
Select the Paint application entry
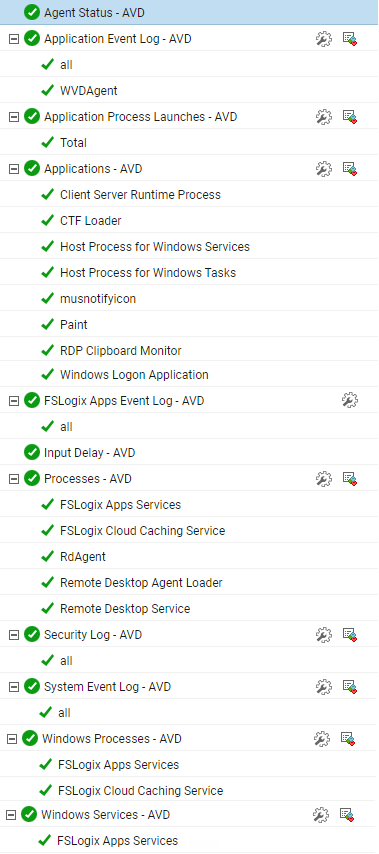pos(74,325)
